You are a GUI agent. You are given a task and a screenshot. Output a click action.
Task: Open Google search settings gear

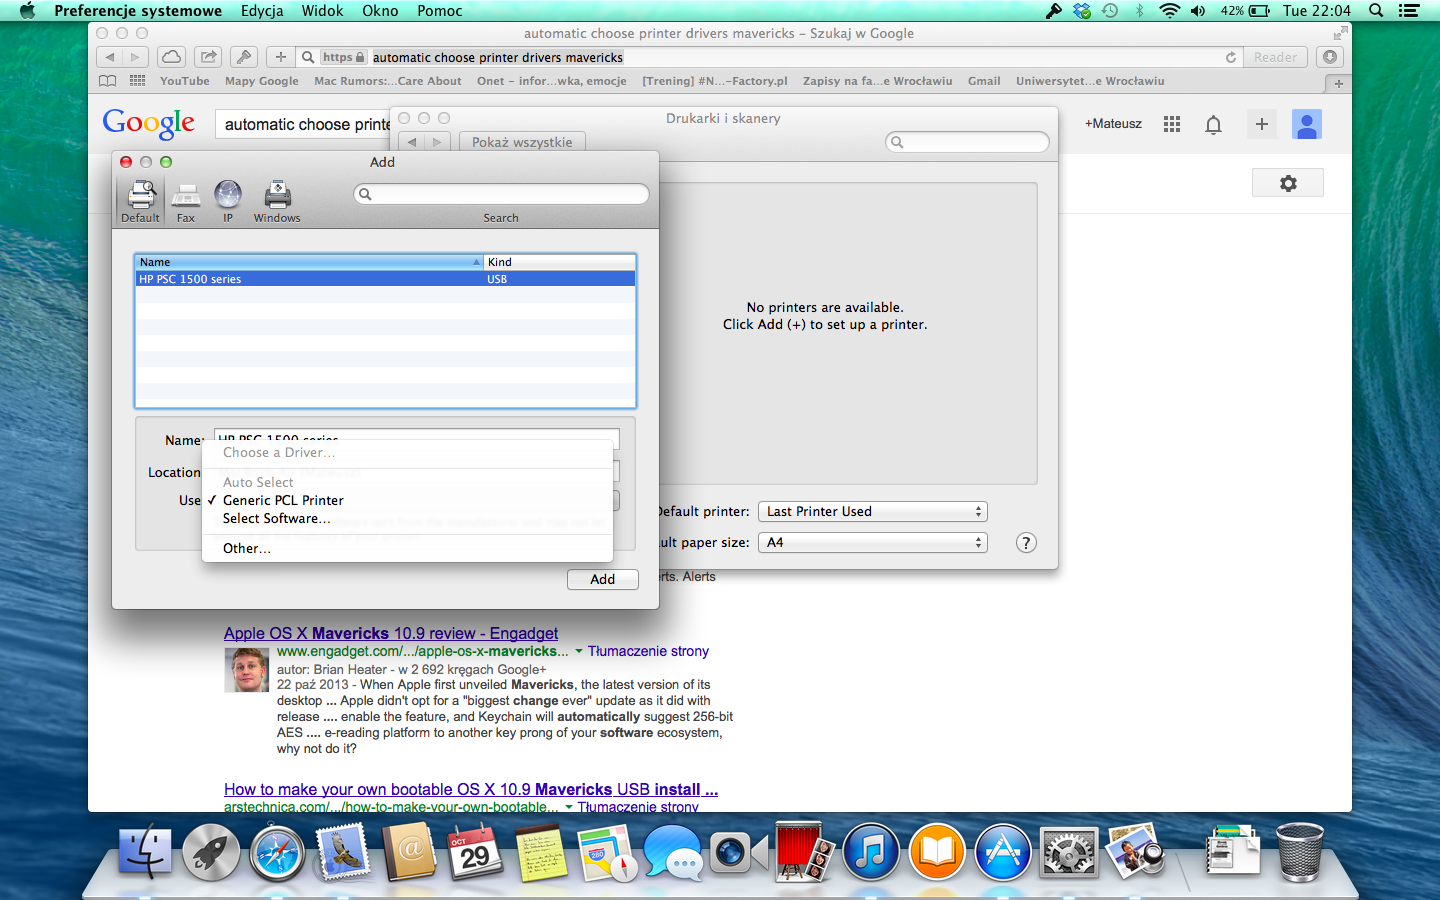(x=1288, y=183)
